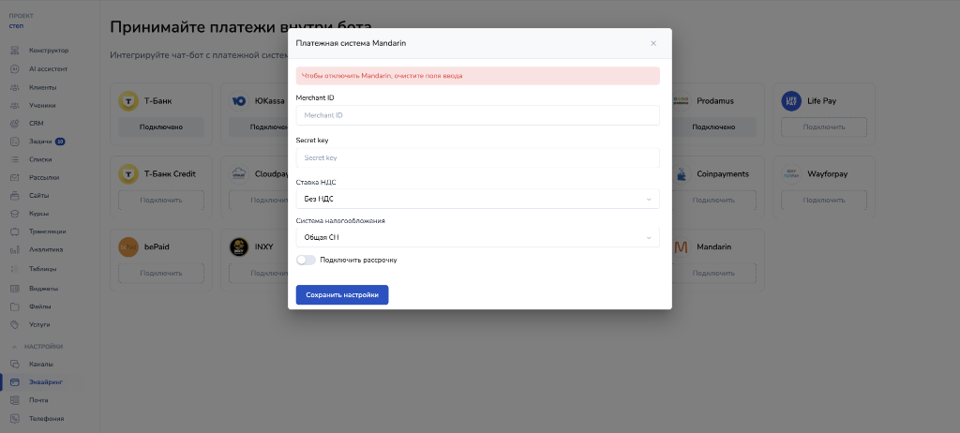Select the Рассылки envelope icon

pos(15,178)
